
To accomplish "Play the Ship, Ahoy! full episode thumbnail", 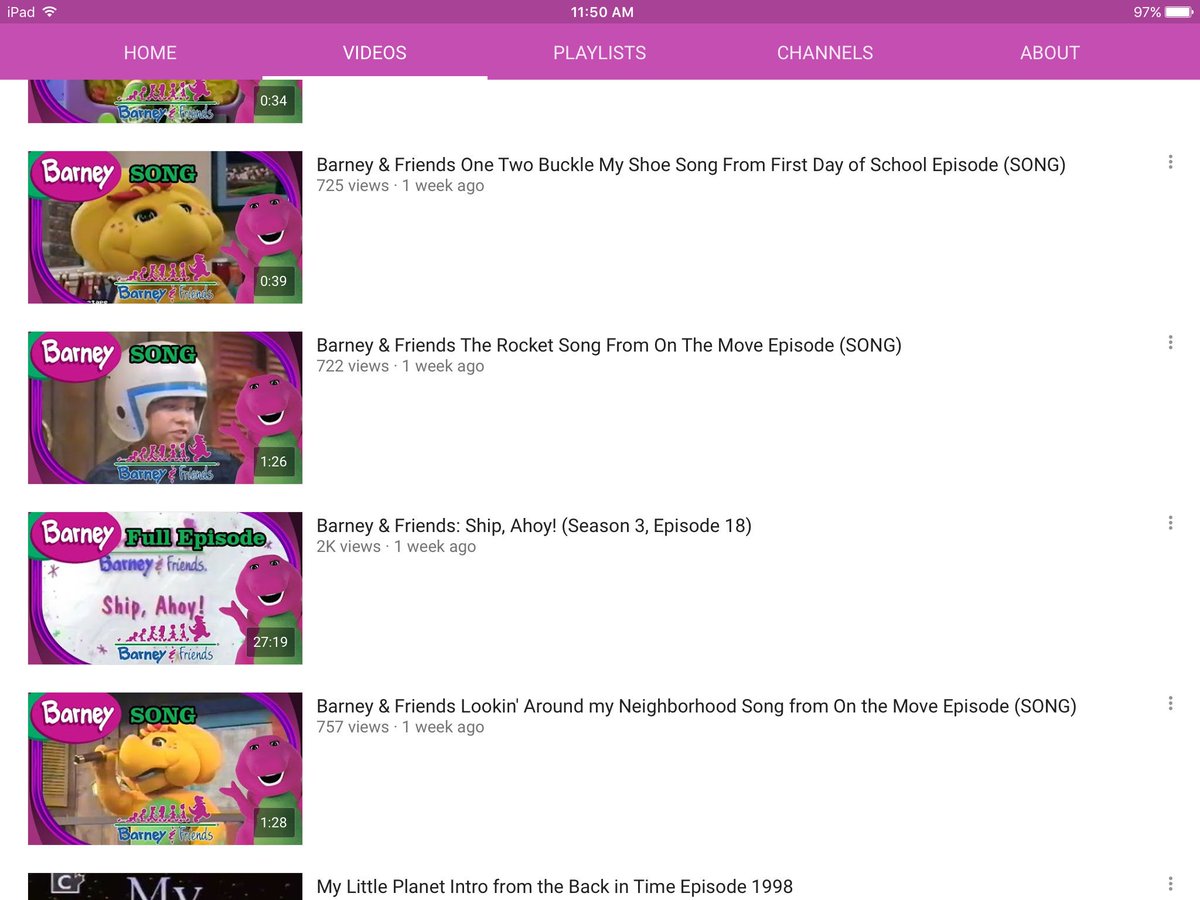I will click(165, 588).
